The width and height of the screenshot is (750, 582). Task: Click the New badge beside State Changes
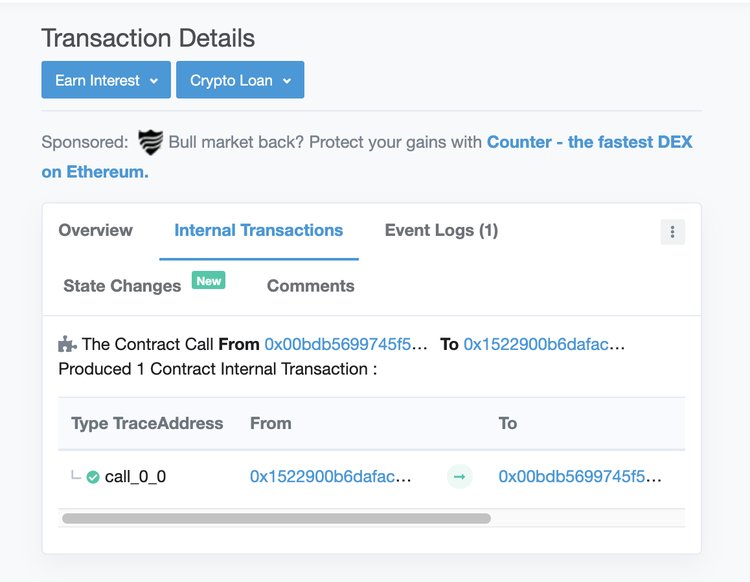tap(209, 282)
